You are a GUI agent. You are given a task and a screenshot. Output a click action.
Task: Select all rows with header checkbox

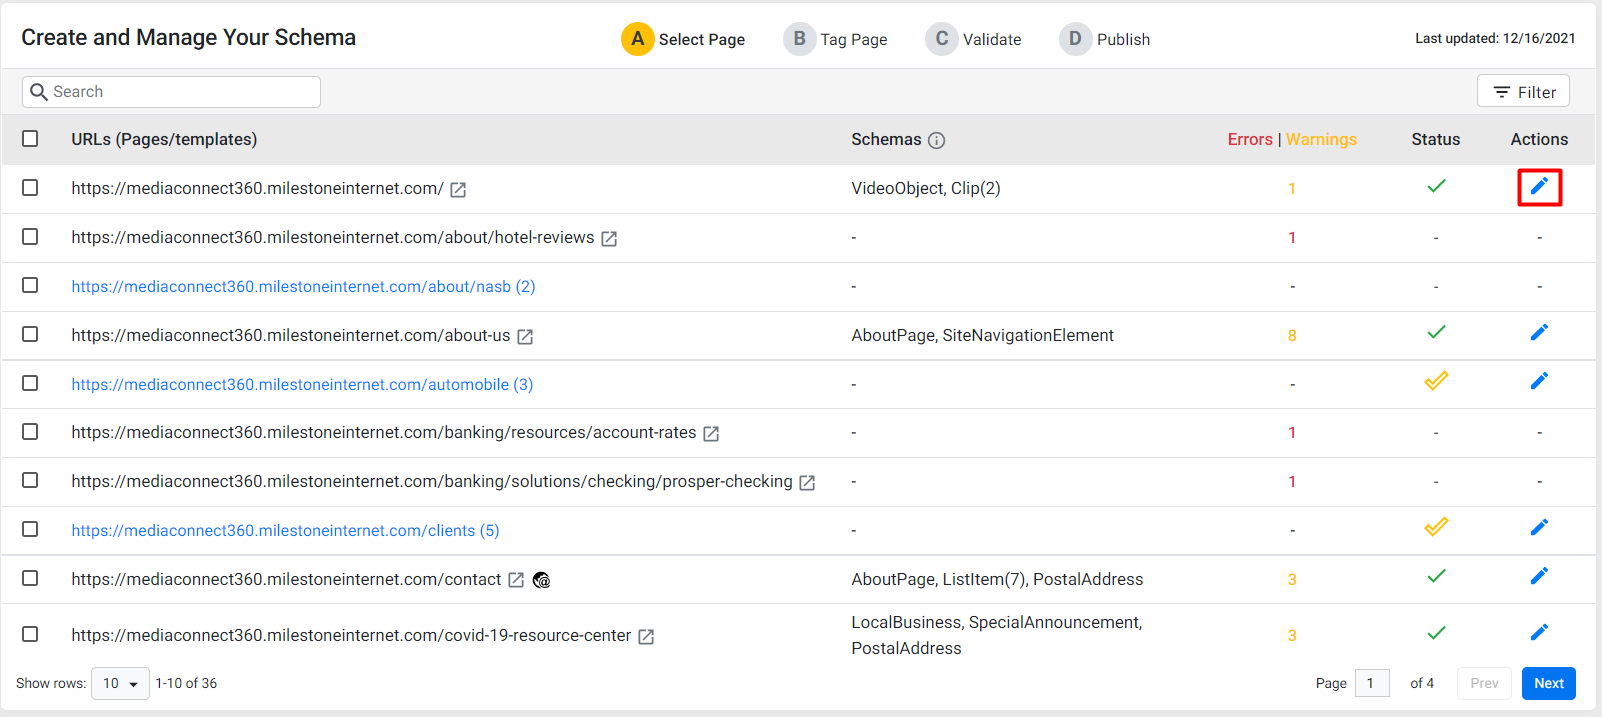pos(30,139)
